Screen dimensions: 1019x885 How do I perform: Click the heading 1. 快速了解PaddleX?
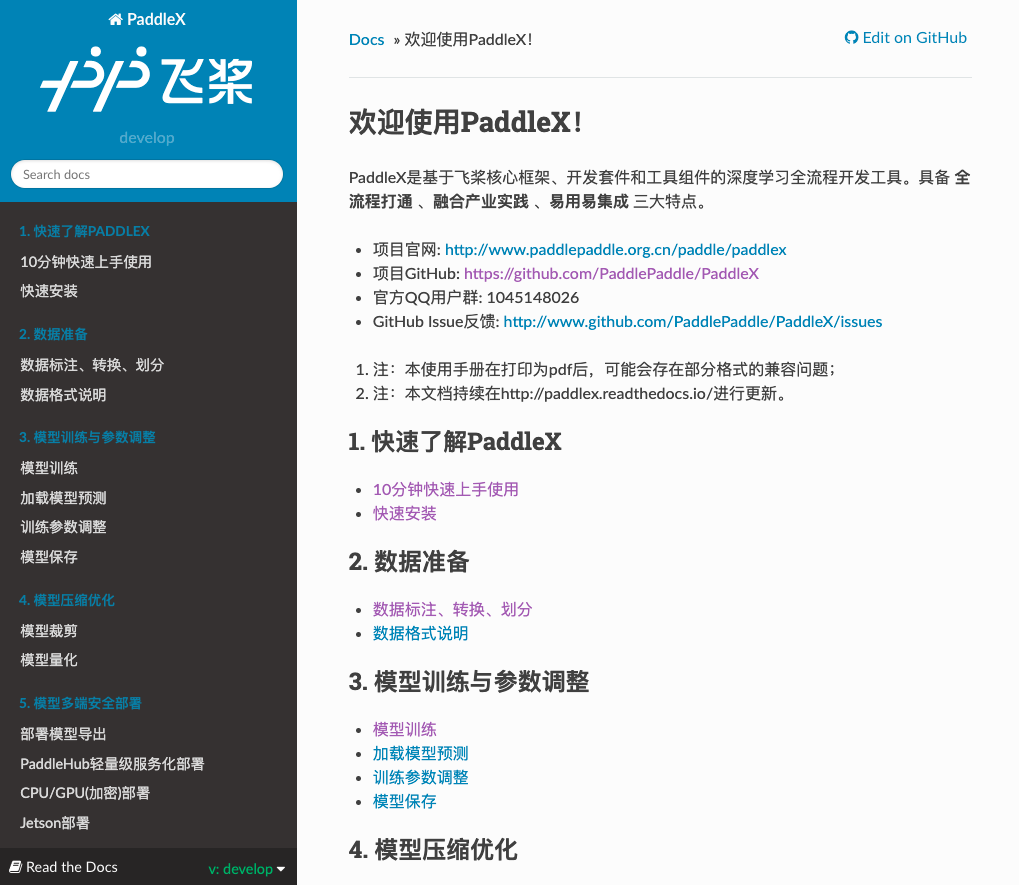point(455,442)
